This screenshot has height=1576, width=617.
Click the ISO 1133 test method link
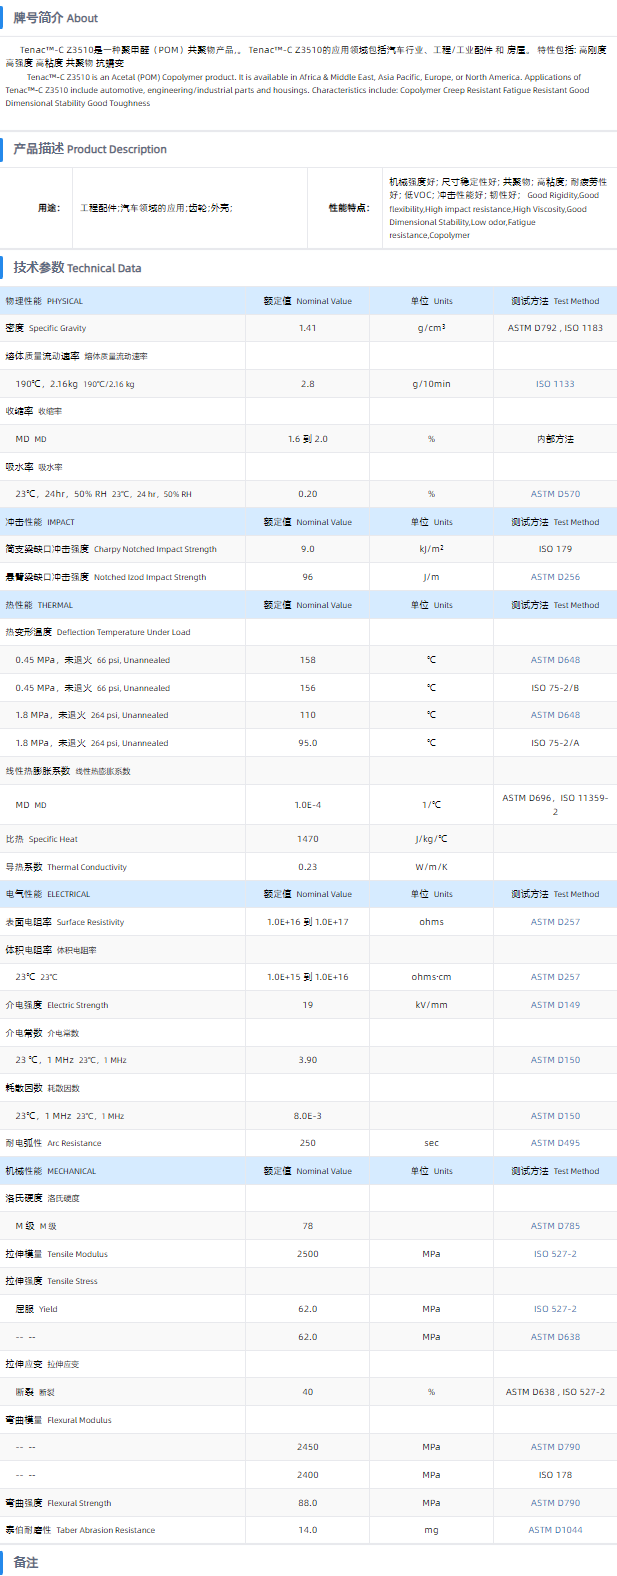[555, 384]
